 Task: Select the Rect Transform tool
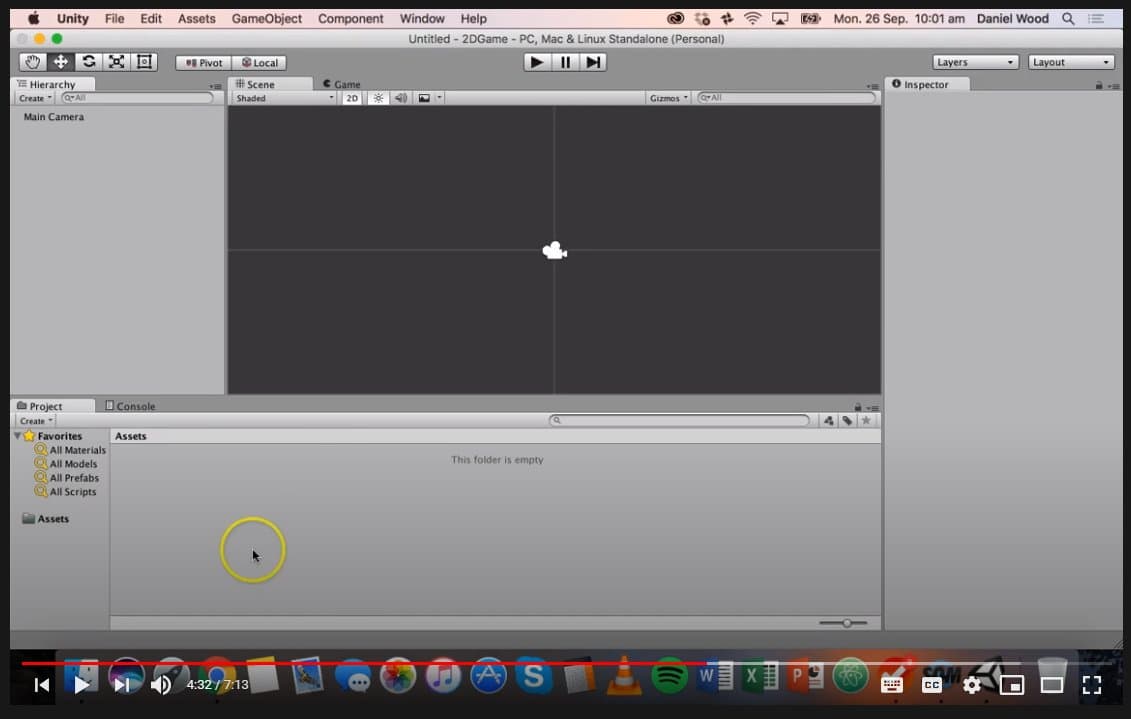(145, 62)
